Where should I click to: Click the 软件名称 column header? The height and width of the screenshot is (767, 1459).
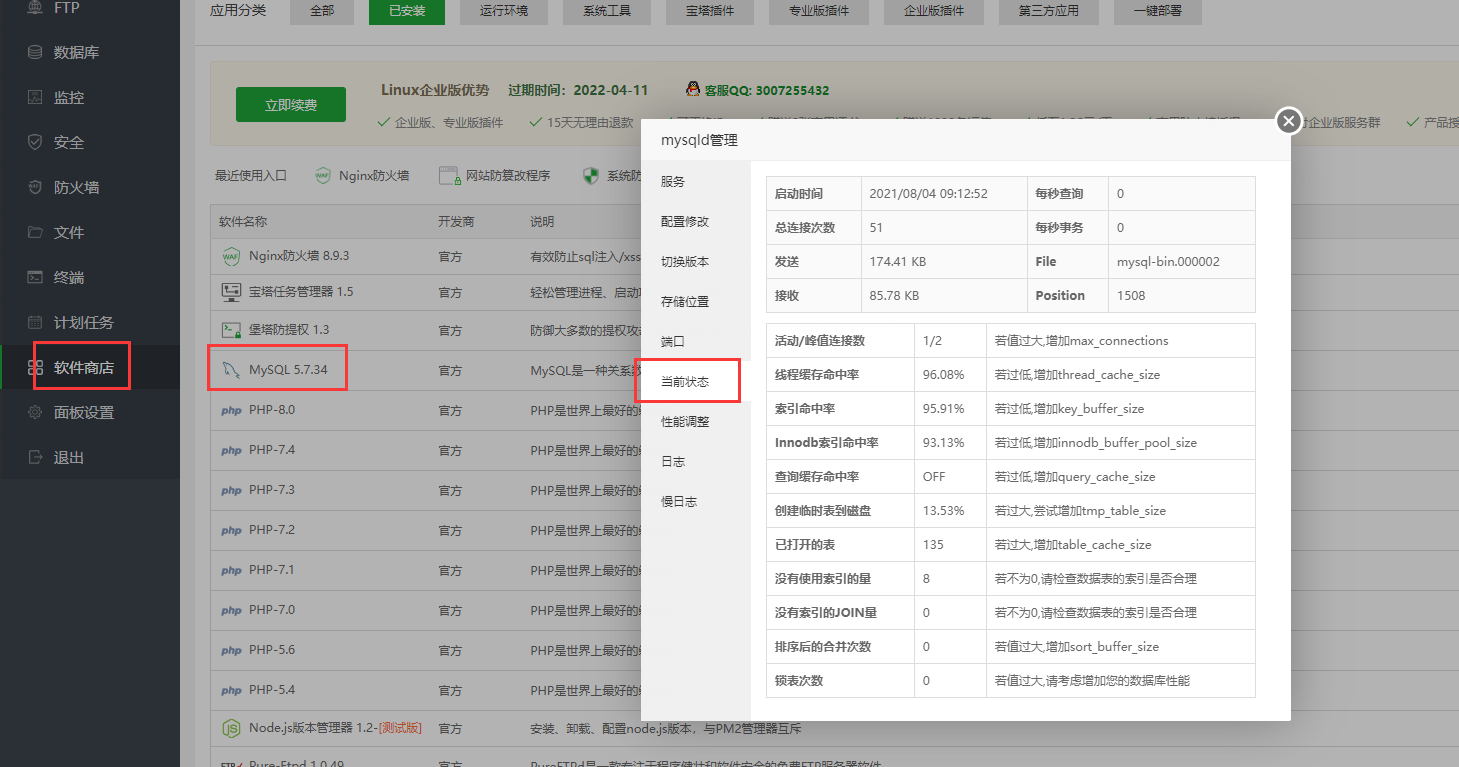pyautogui.click(x=243, y=222)
